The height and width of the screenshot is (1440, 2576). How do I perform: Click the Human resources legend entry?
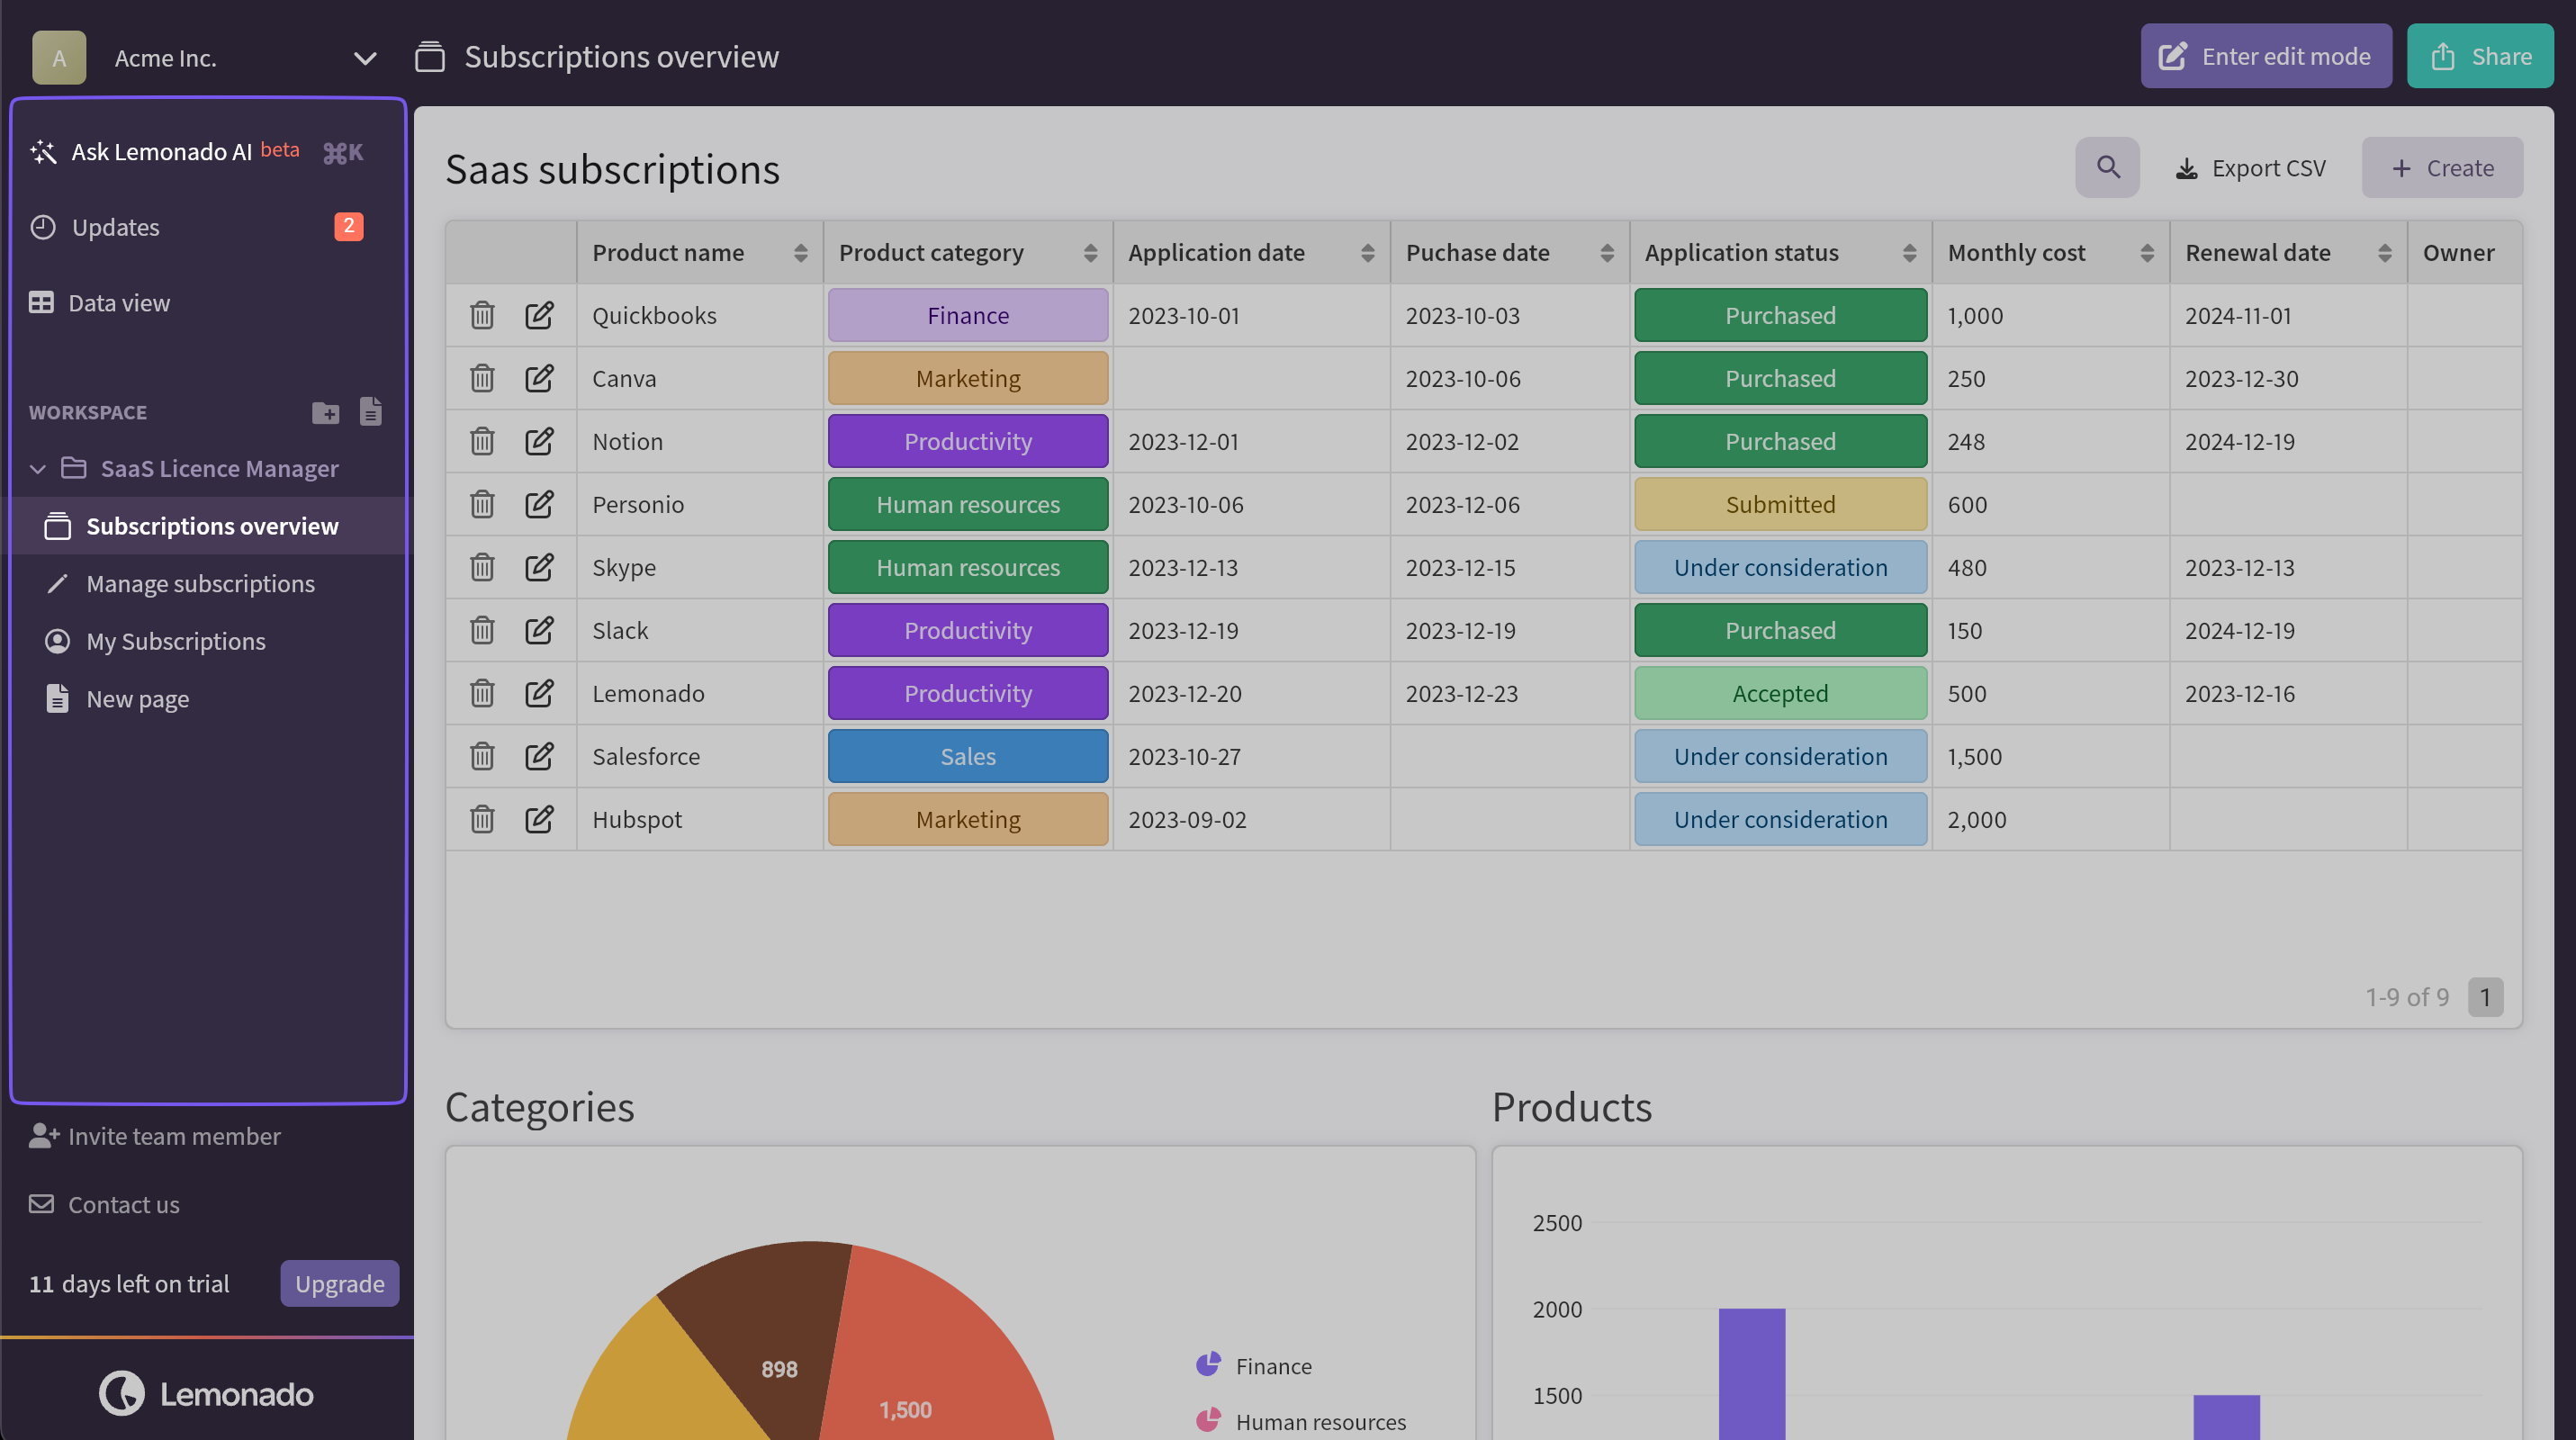(x=1301, y=1421)
